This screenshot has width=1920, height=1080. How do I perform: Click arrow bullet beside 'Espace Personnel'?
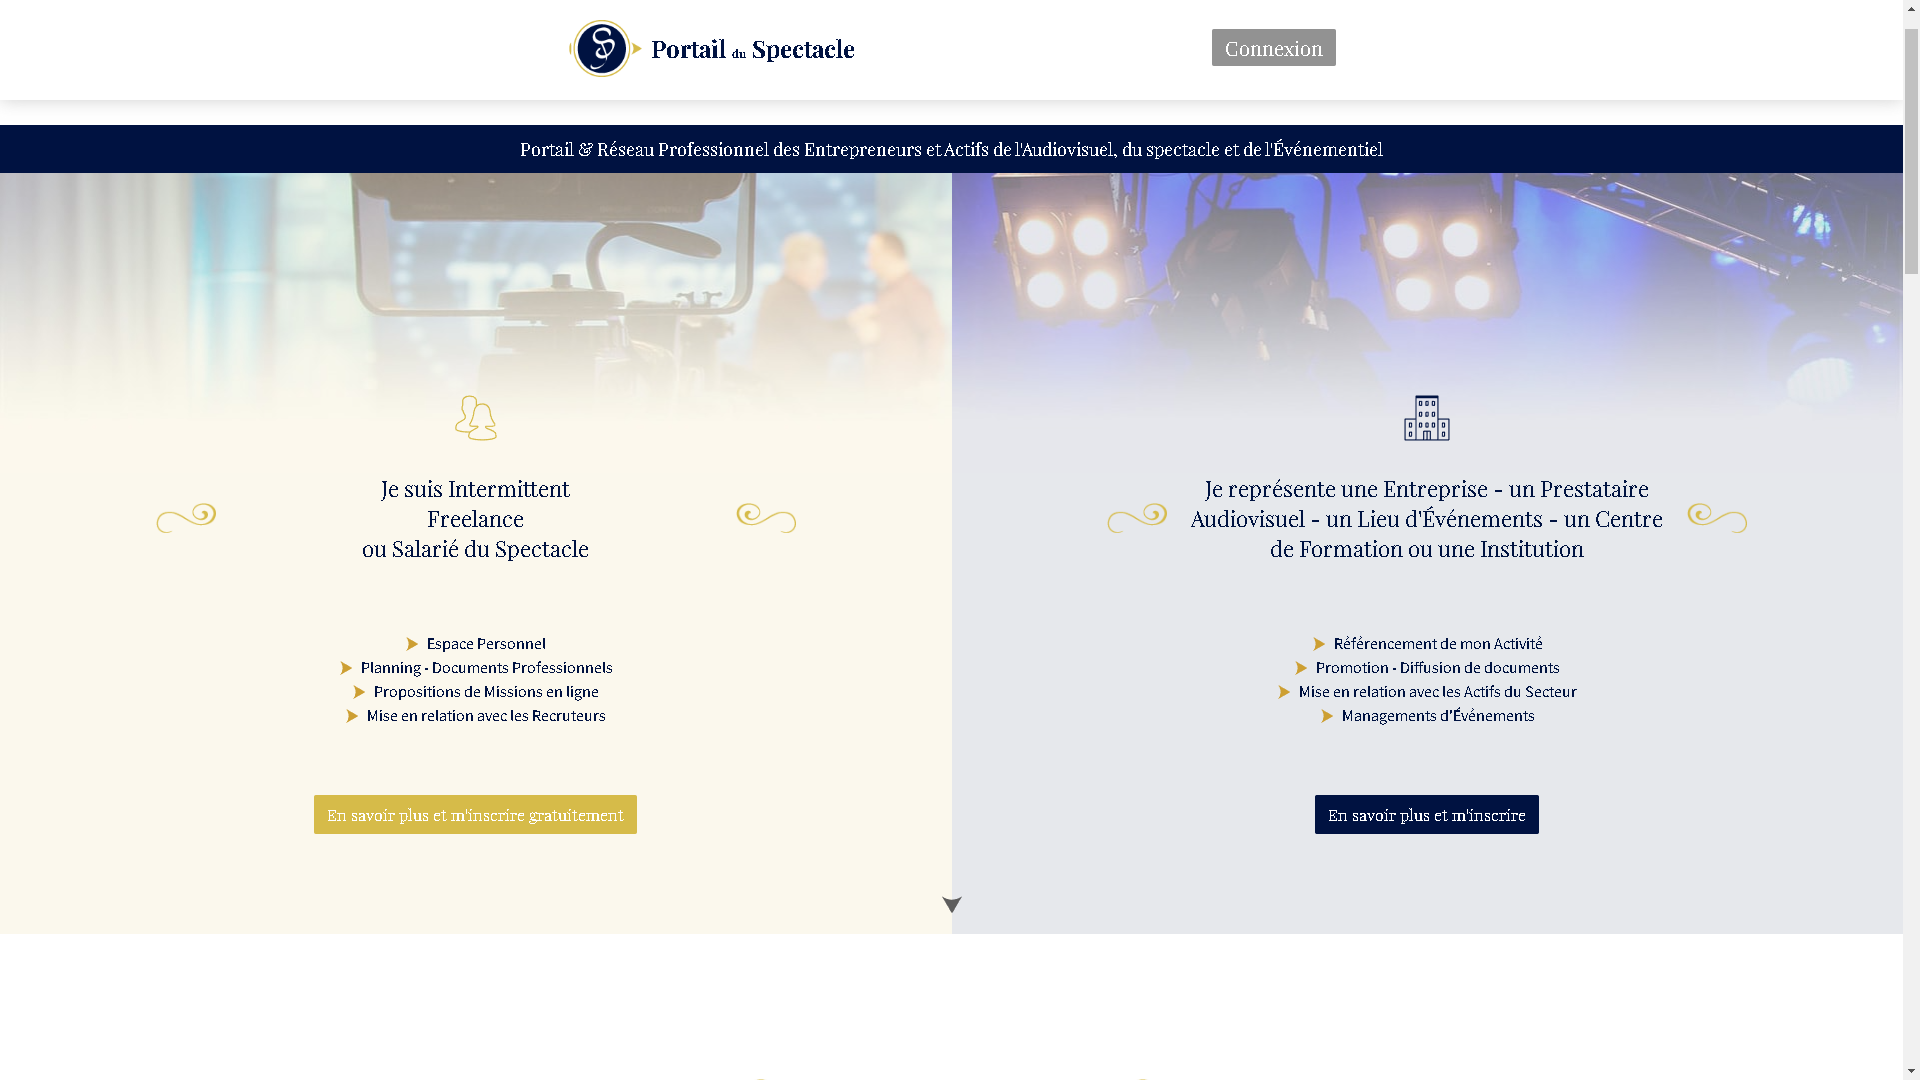coord(412,644)
